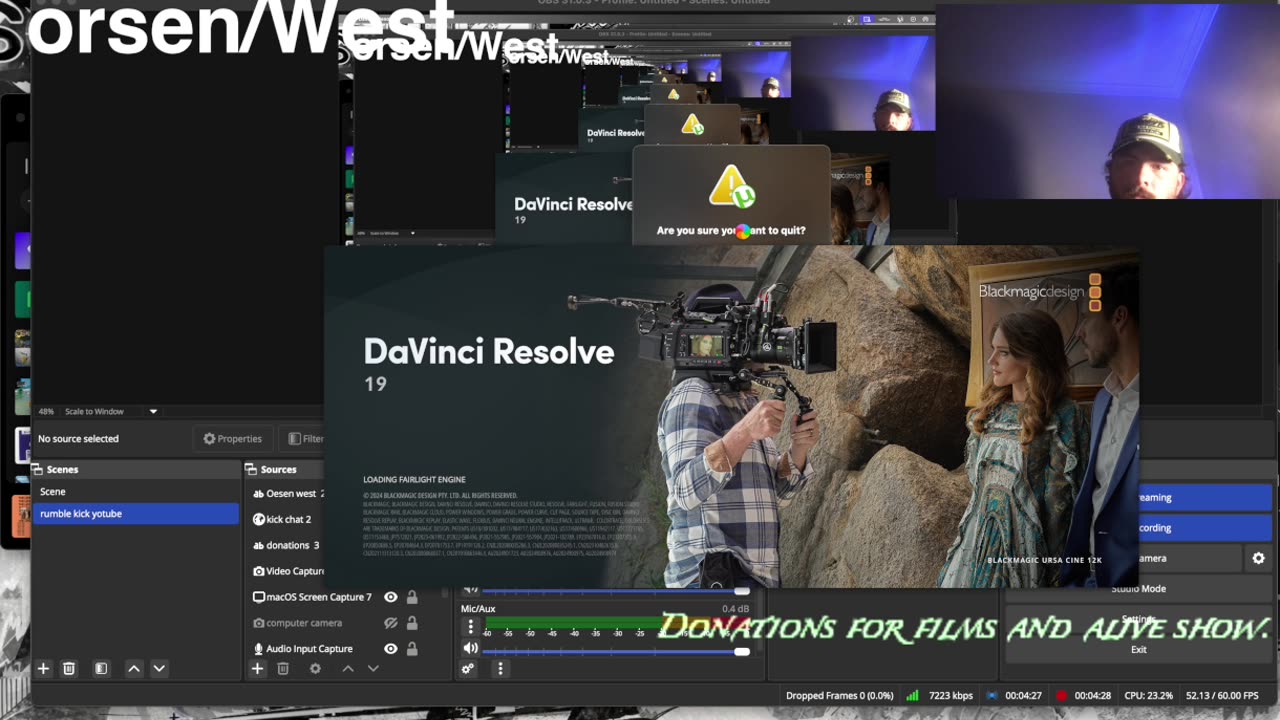Select the rumble kick yotube scene
This screenshot has height=720, width=1280.
click(135, 513)
